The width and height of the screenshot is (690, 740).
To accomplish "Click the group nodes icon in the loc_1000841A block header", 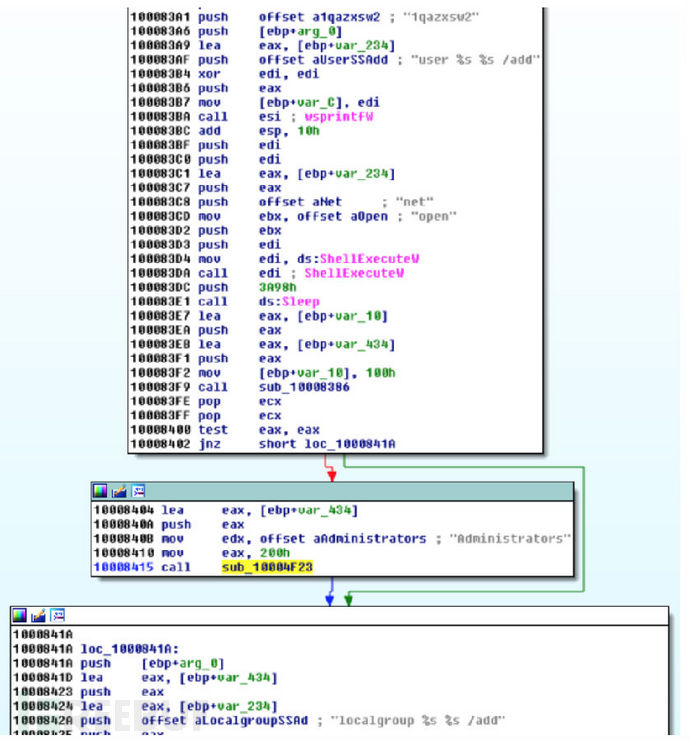I will pyautogui.click(x=57, y=616).
